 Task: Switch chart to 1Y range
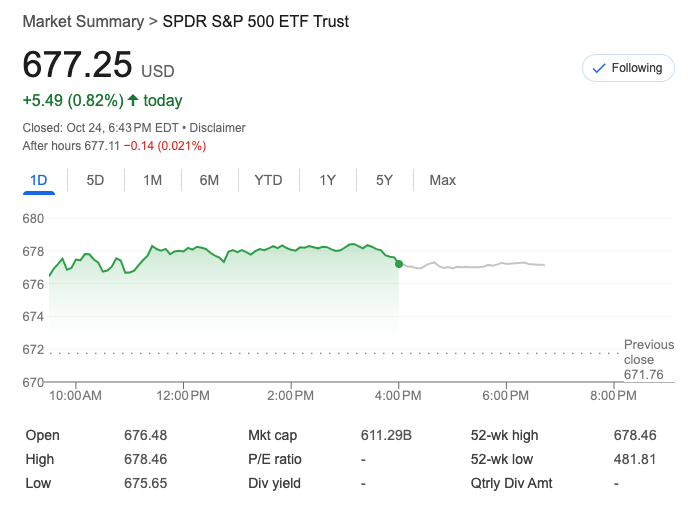point(327,180)
